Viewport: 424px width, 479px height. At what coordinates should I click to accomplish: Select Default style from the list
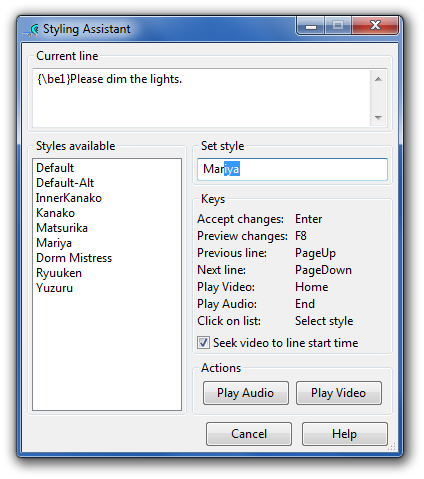[x=55, y=168]
